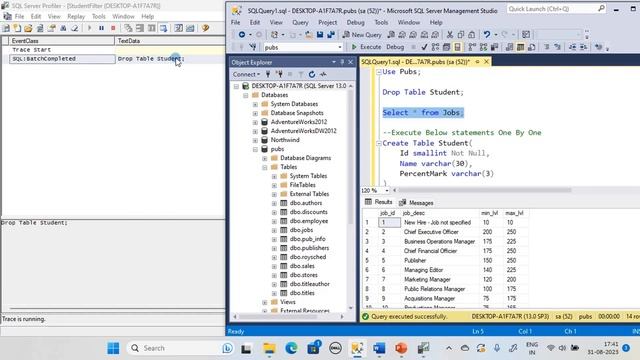Switch to the Messages tab
The height and width of the screenshot is (360, 640).
(416, 202)
